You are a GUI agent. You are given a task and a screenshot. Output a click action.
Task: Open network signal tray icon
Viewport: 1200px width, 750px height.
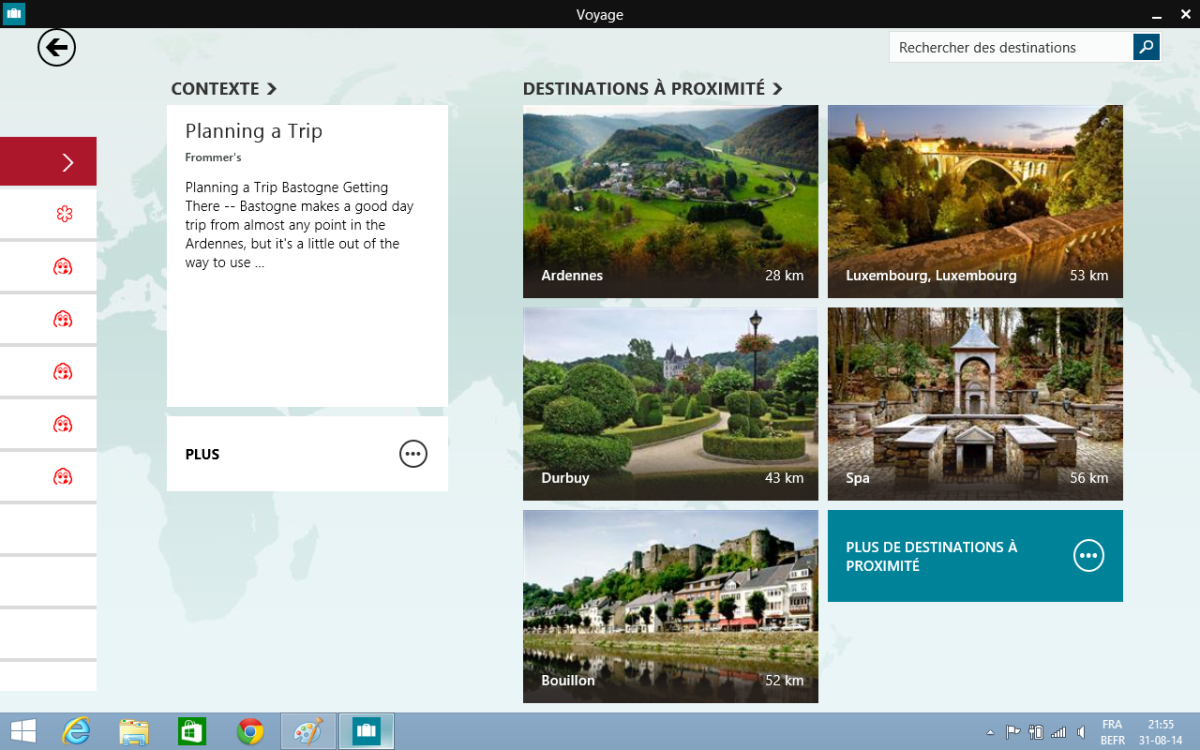coord(1059,732)
